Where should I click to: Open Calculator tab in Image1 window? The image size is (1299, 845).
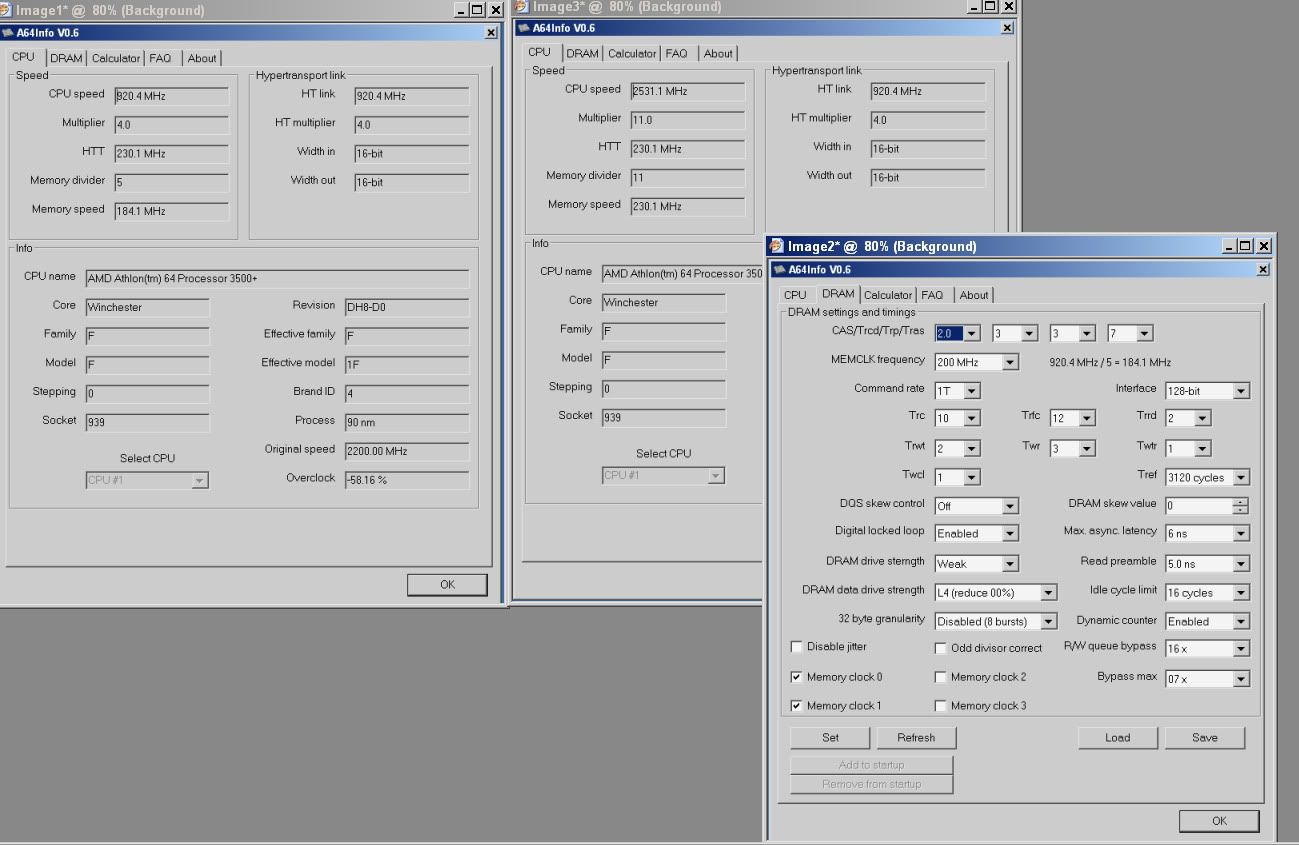click(x=116, y=58)
